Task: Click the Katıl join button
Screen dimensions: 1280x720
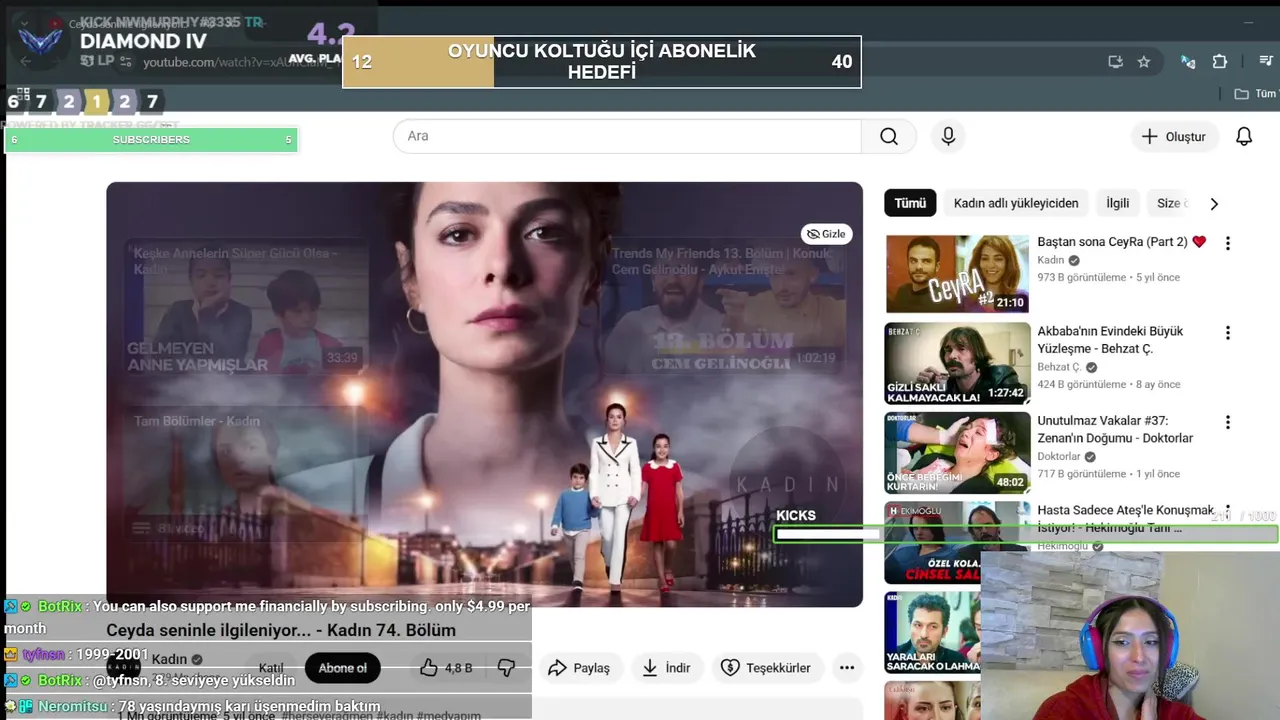Action: [271, 668]
